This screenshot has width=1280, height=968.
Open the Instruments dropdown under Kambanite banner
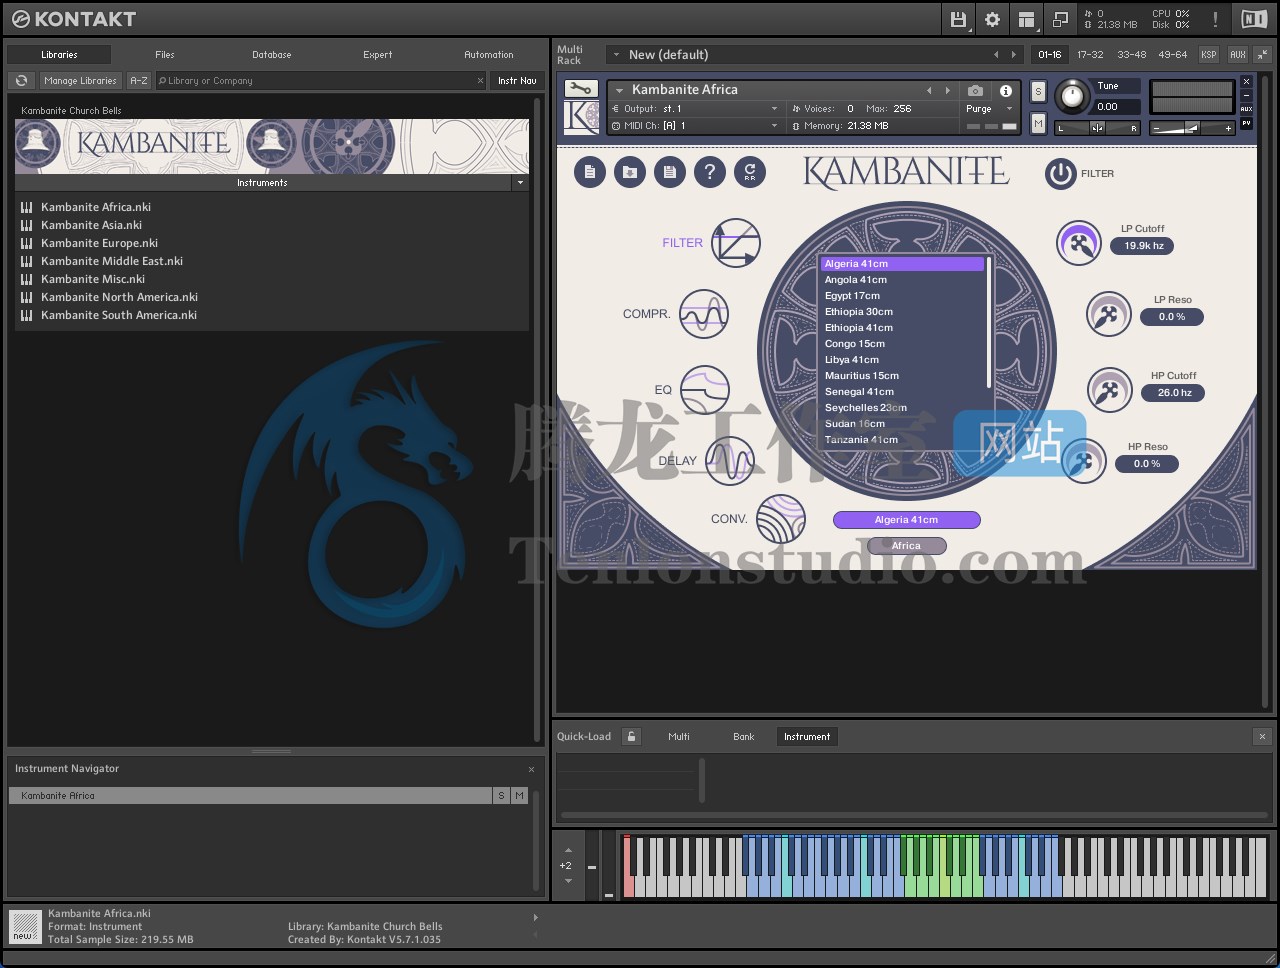(520, 183)
